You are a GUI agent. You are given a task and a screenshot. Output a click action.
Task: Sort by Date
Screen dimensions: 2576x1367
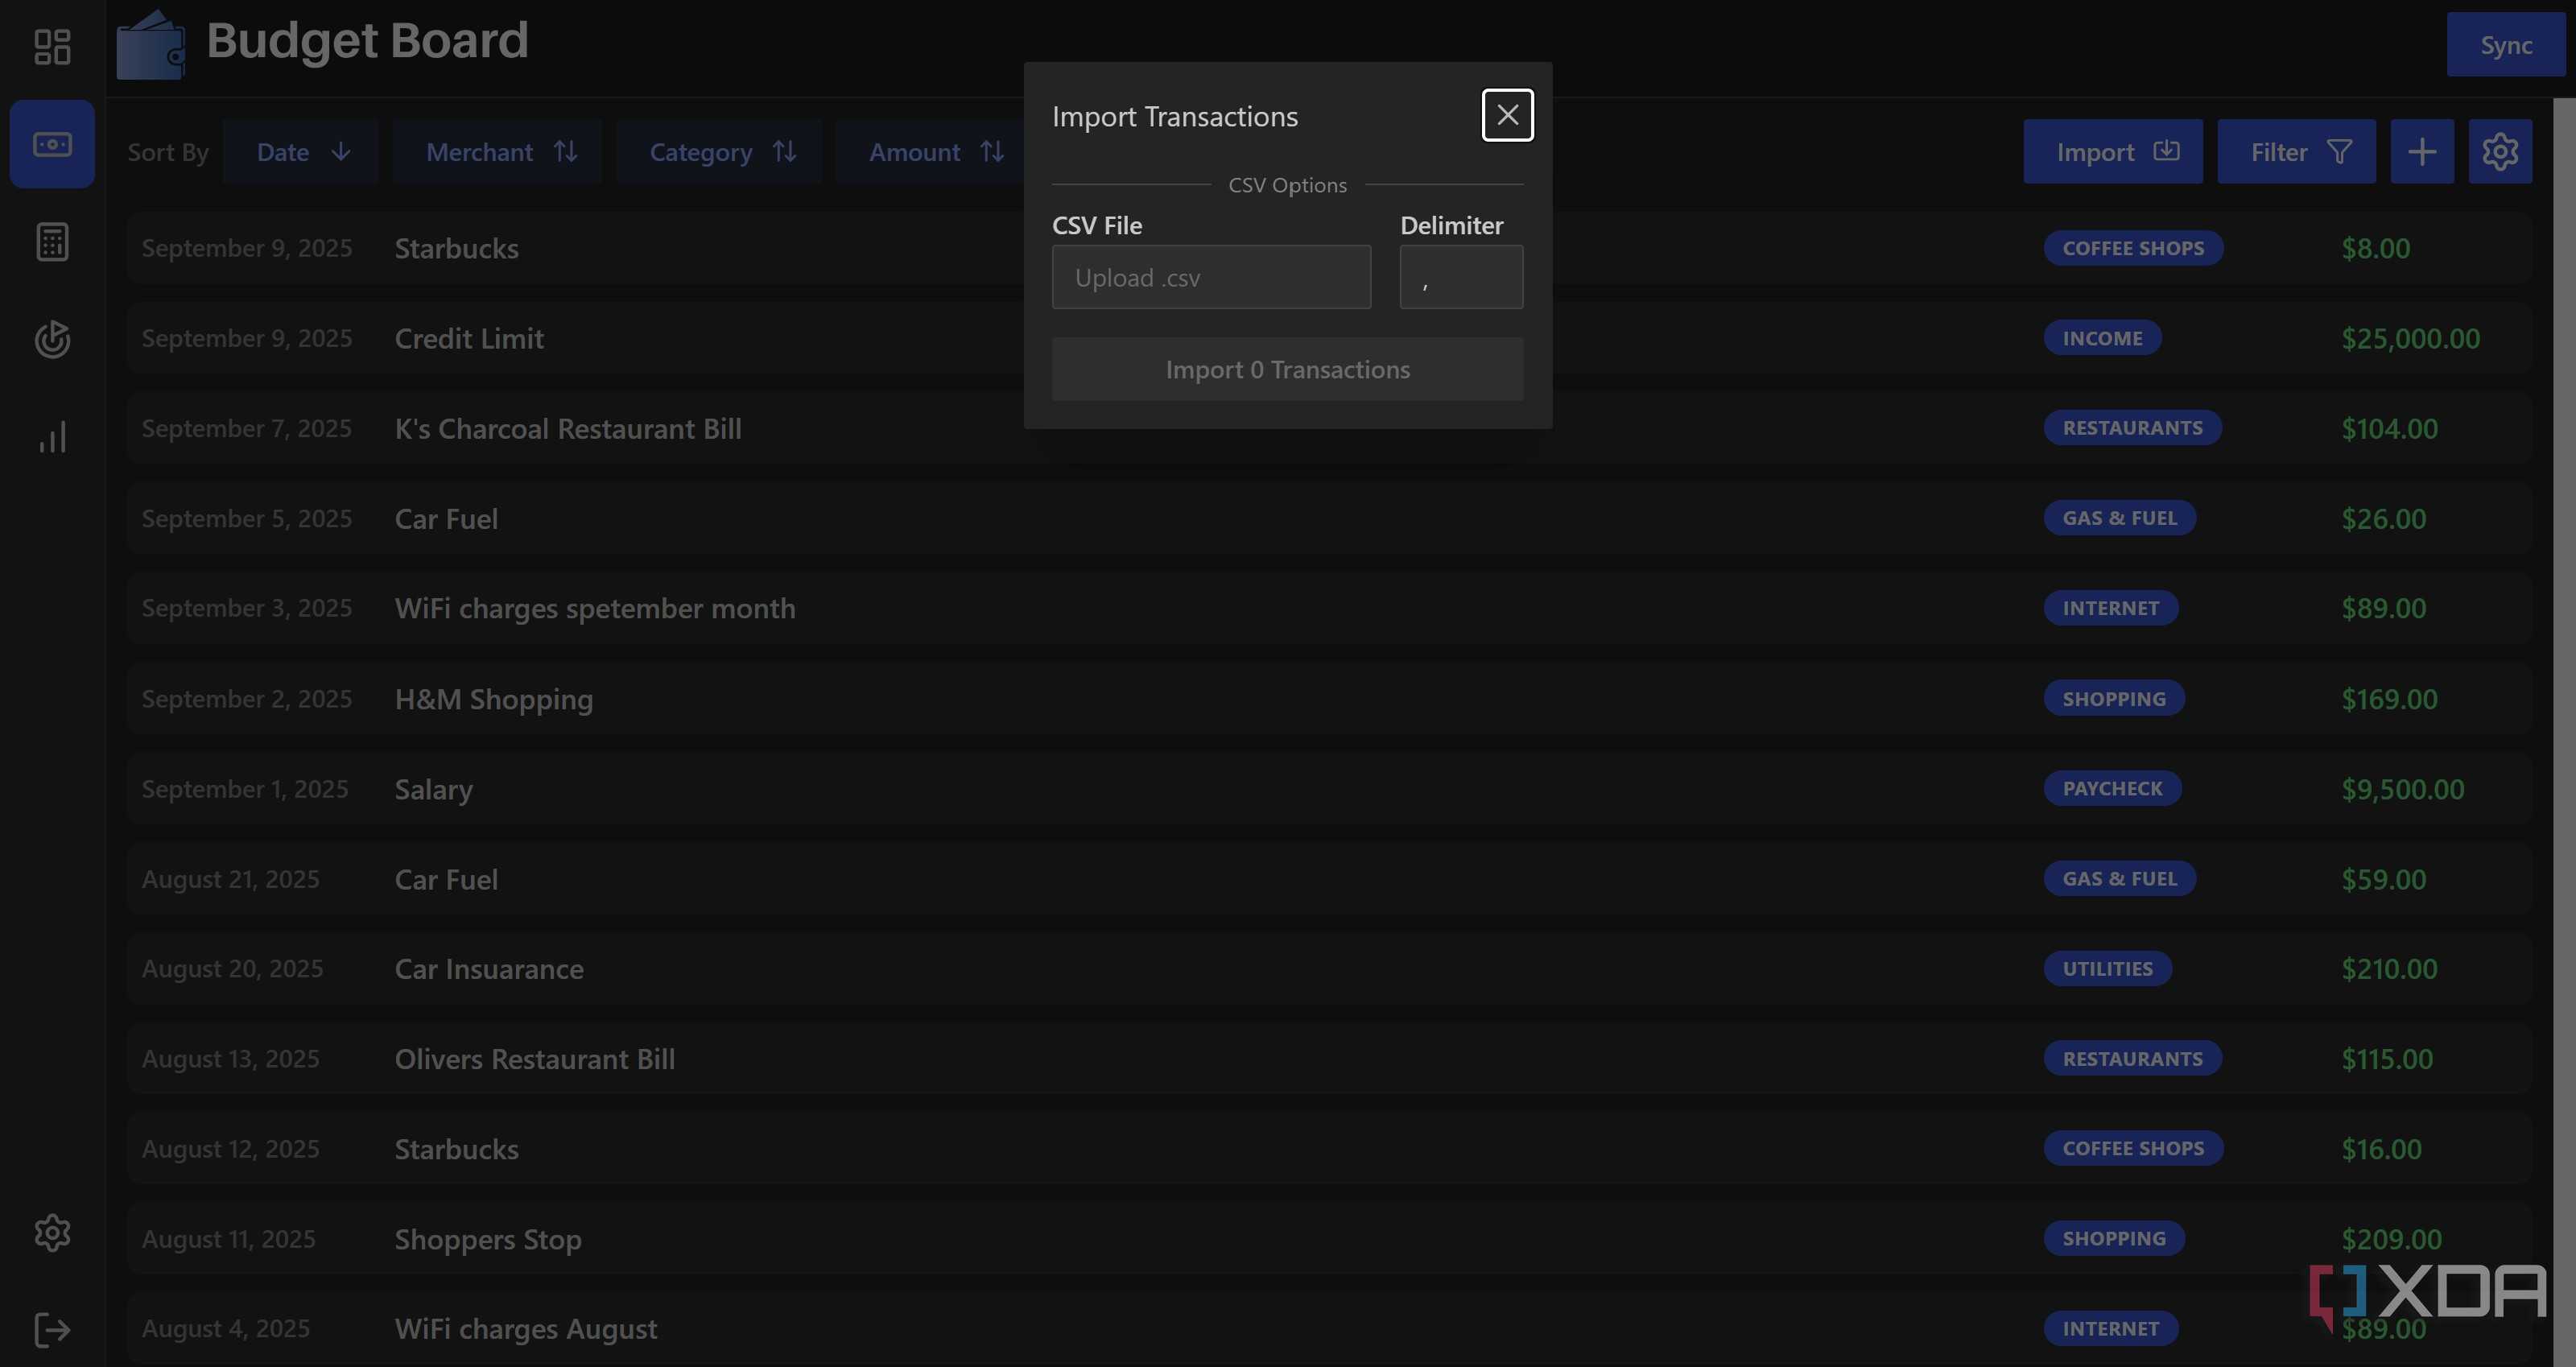tap(301, 152)
